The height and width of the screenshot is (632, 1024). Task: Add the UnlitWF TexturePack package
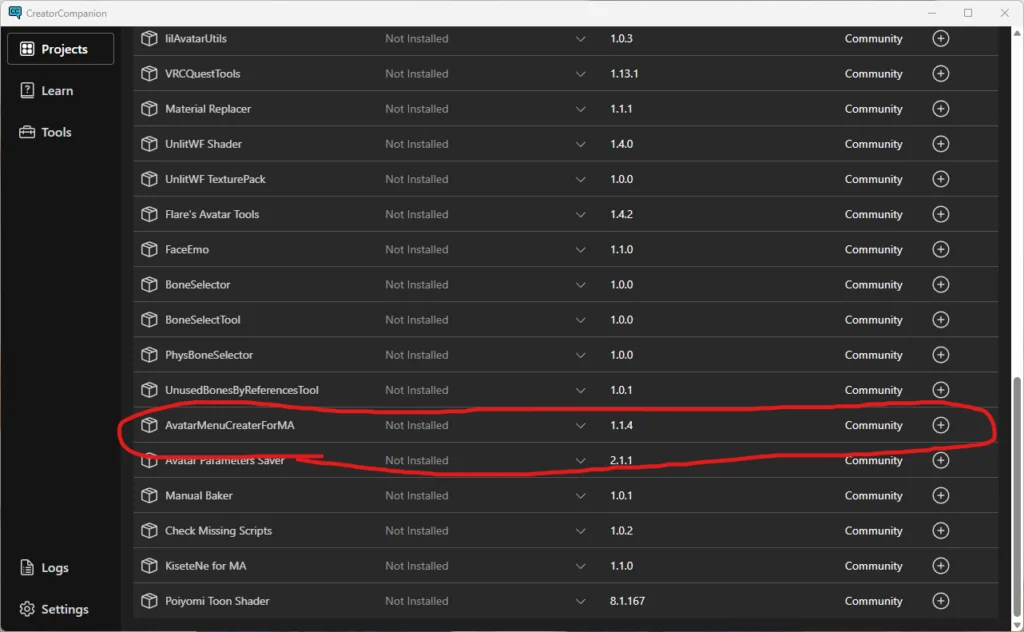tap(940, 179)
